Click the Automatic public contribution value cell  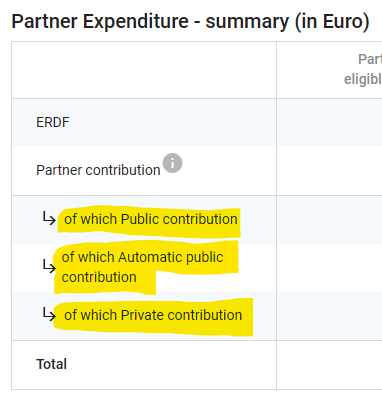(329, 268)
